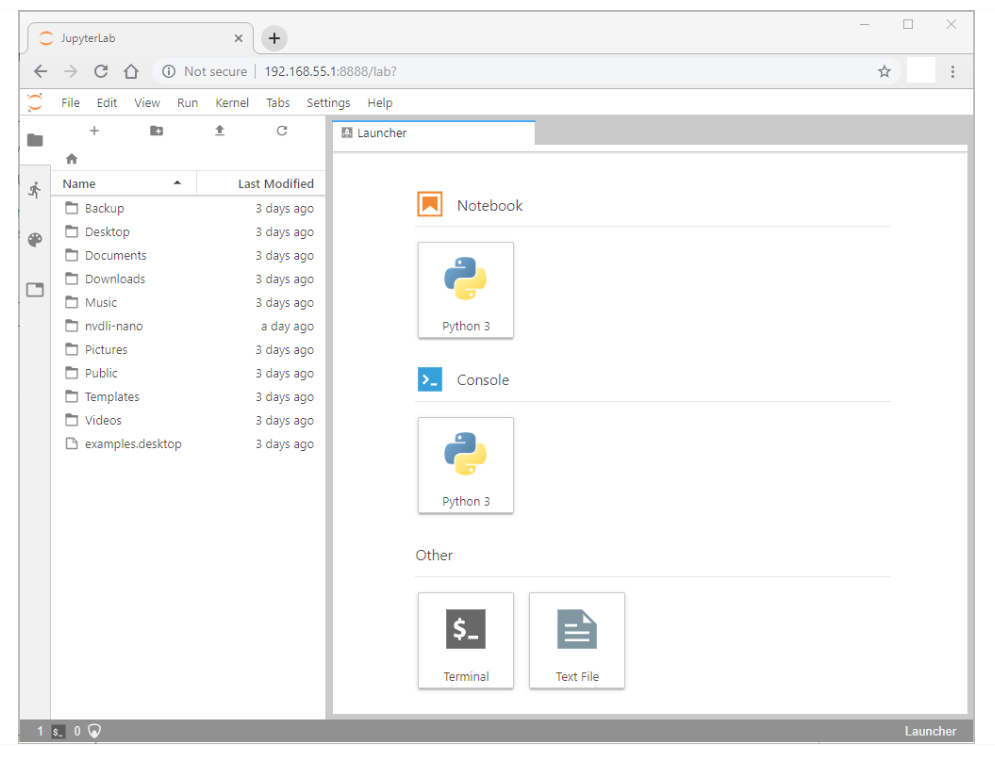Open a new Terminal from the launcher
The width and height of the screenshot is (995, 761).
[466, 640]
